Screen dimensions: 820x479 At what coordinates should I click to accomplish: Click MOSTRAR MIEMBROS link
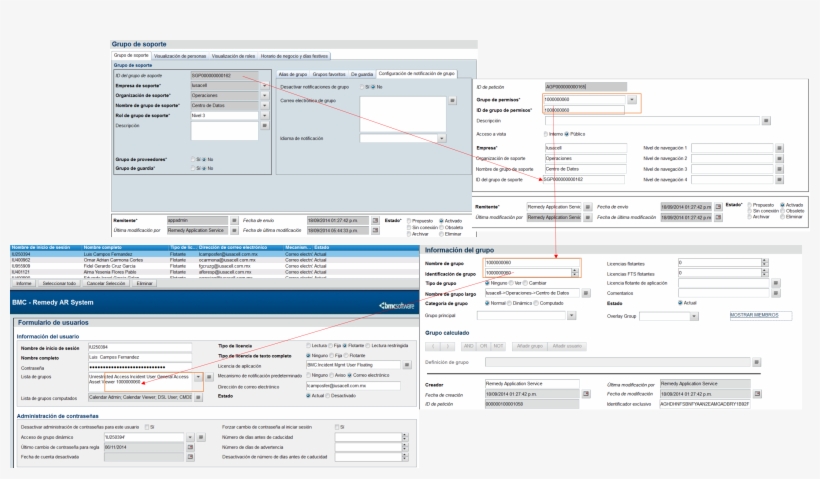(752, 314)
